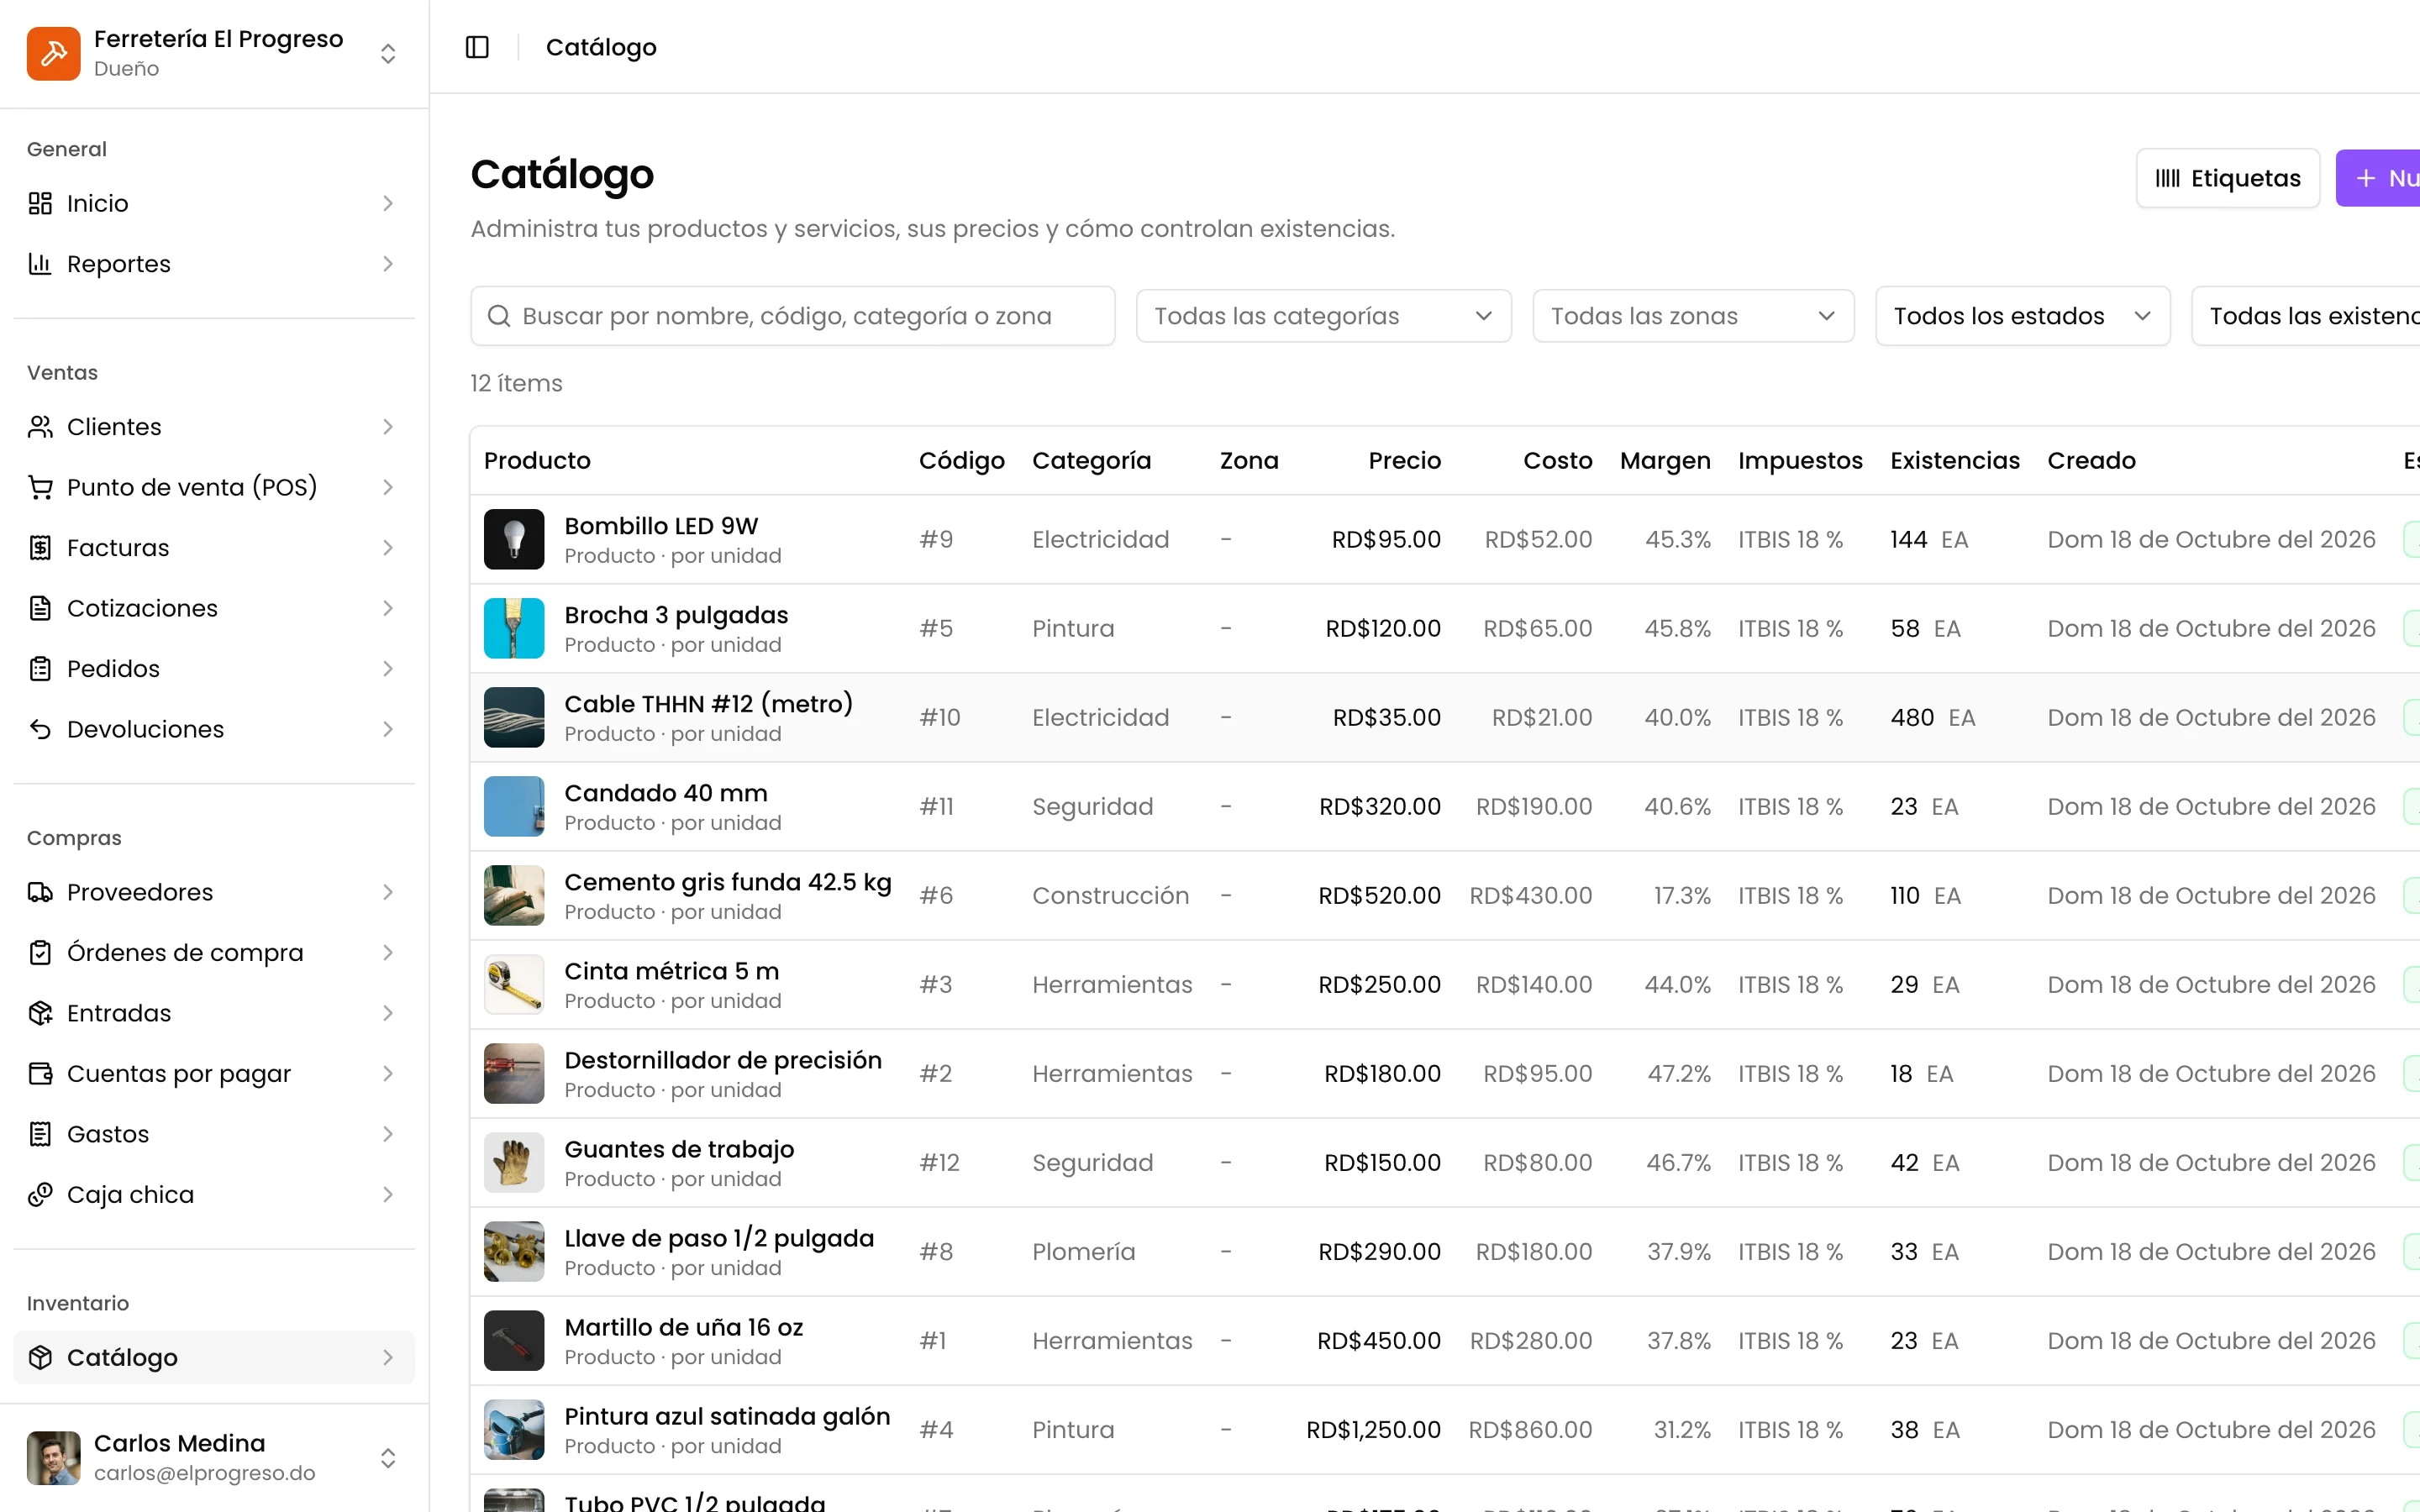Select the Cemento gris funda 42.5 kg name
The image size is (2420, 1512).
[x=727, y=882]
